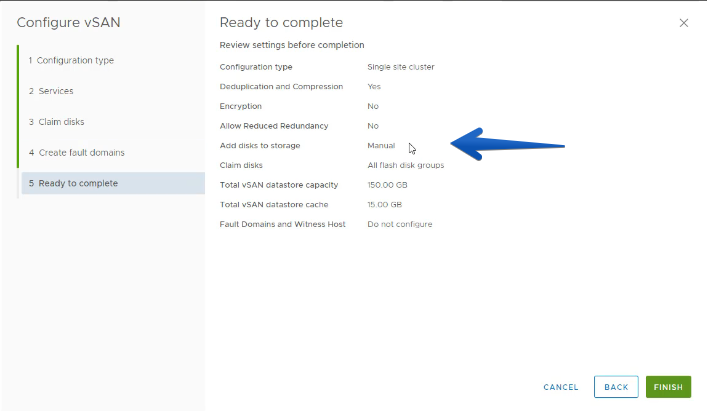Click 'Fault Domains and Witness Host' label
The width and height of the screenshot is (707, 411).
tap(282, 224)
